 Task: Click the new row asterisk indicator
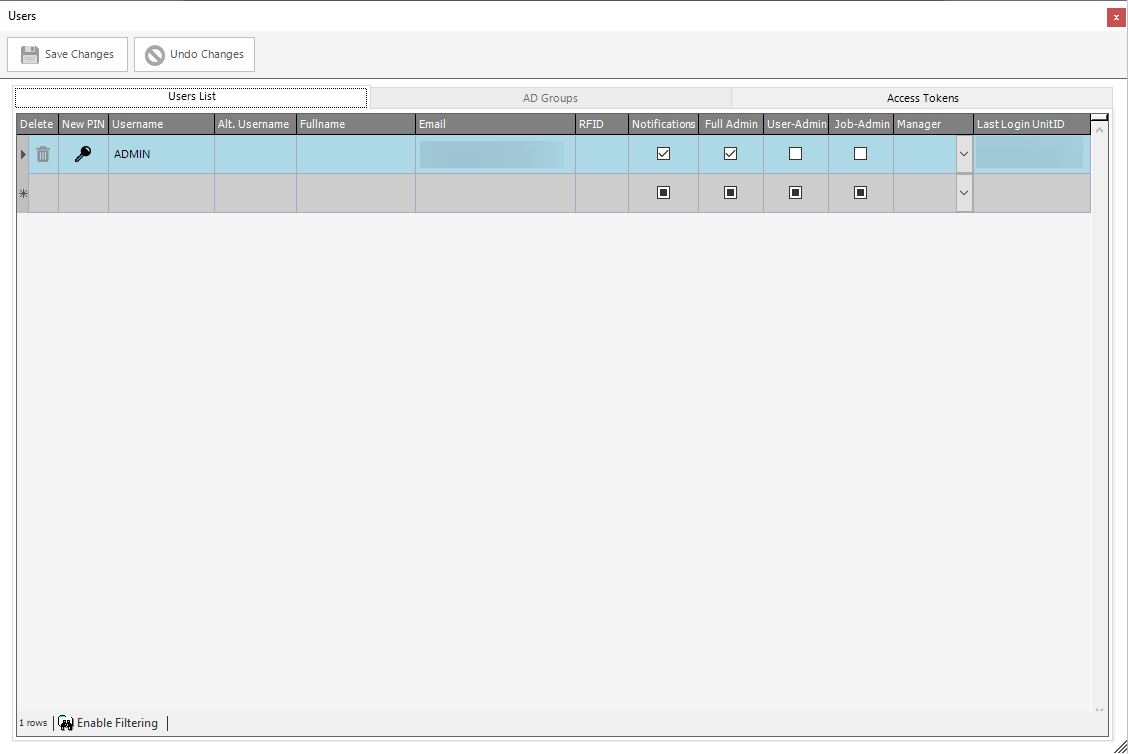coord(23,193)
